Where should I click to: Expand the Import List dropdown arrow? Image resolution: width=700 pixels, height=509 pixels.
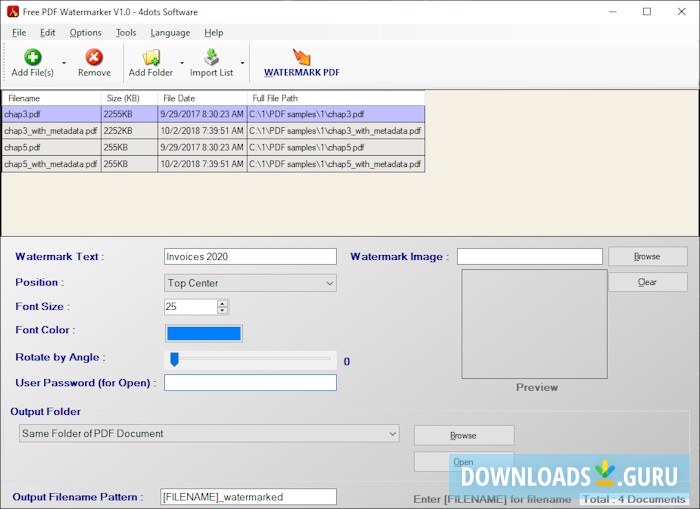pos(242,63)
